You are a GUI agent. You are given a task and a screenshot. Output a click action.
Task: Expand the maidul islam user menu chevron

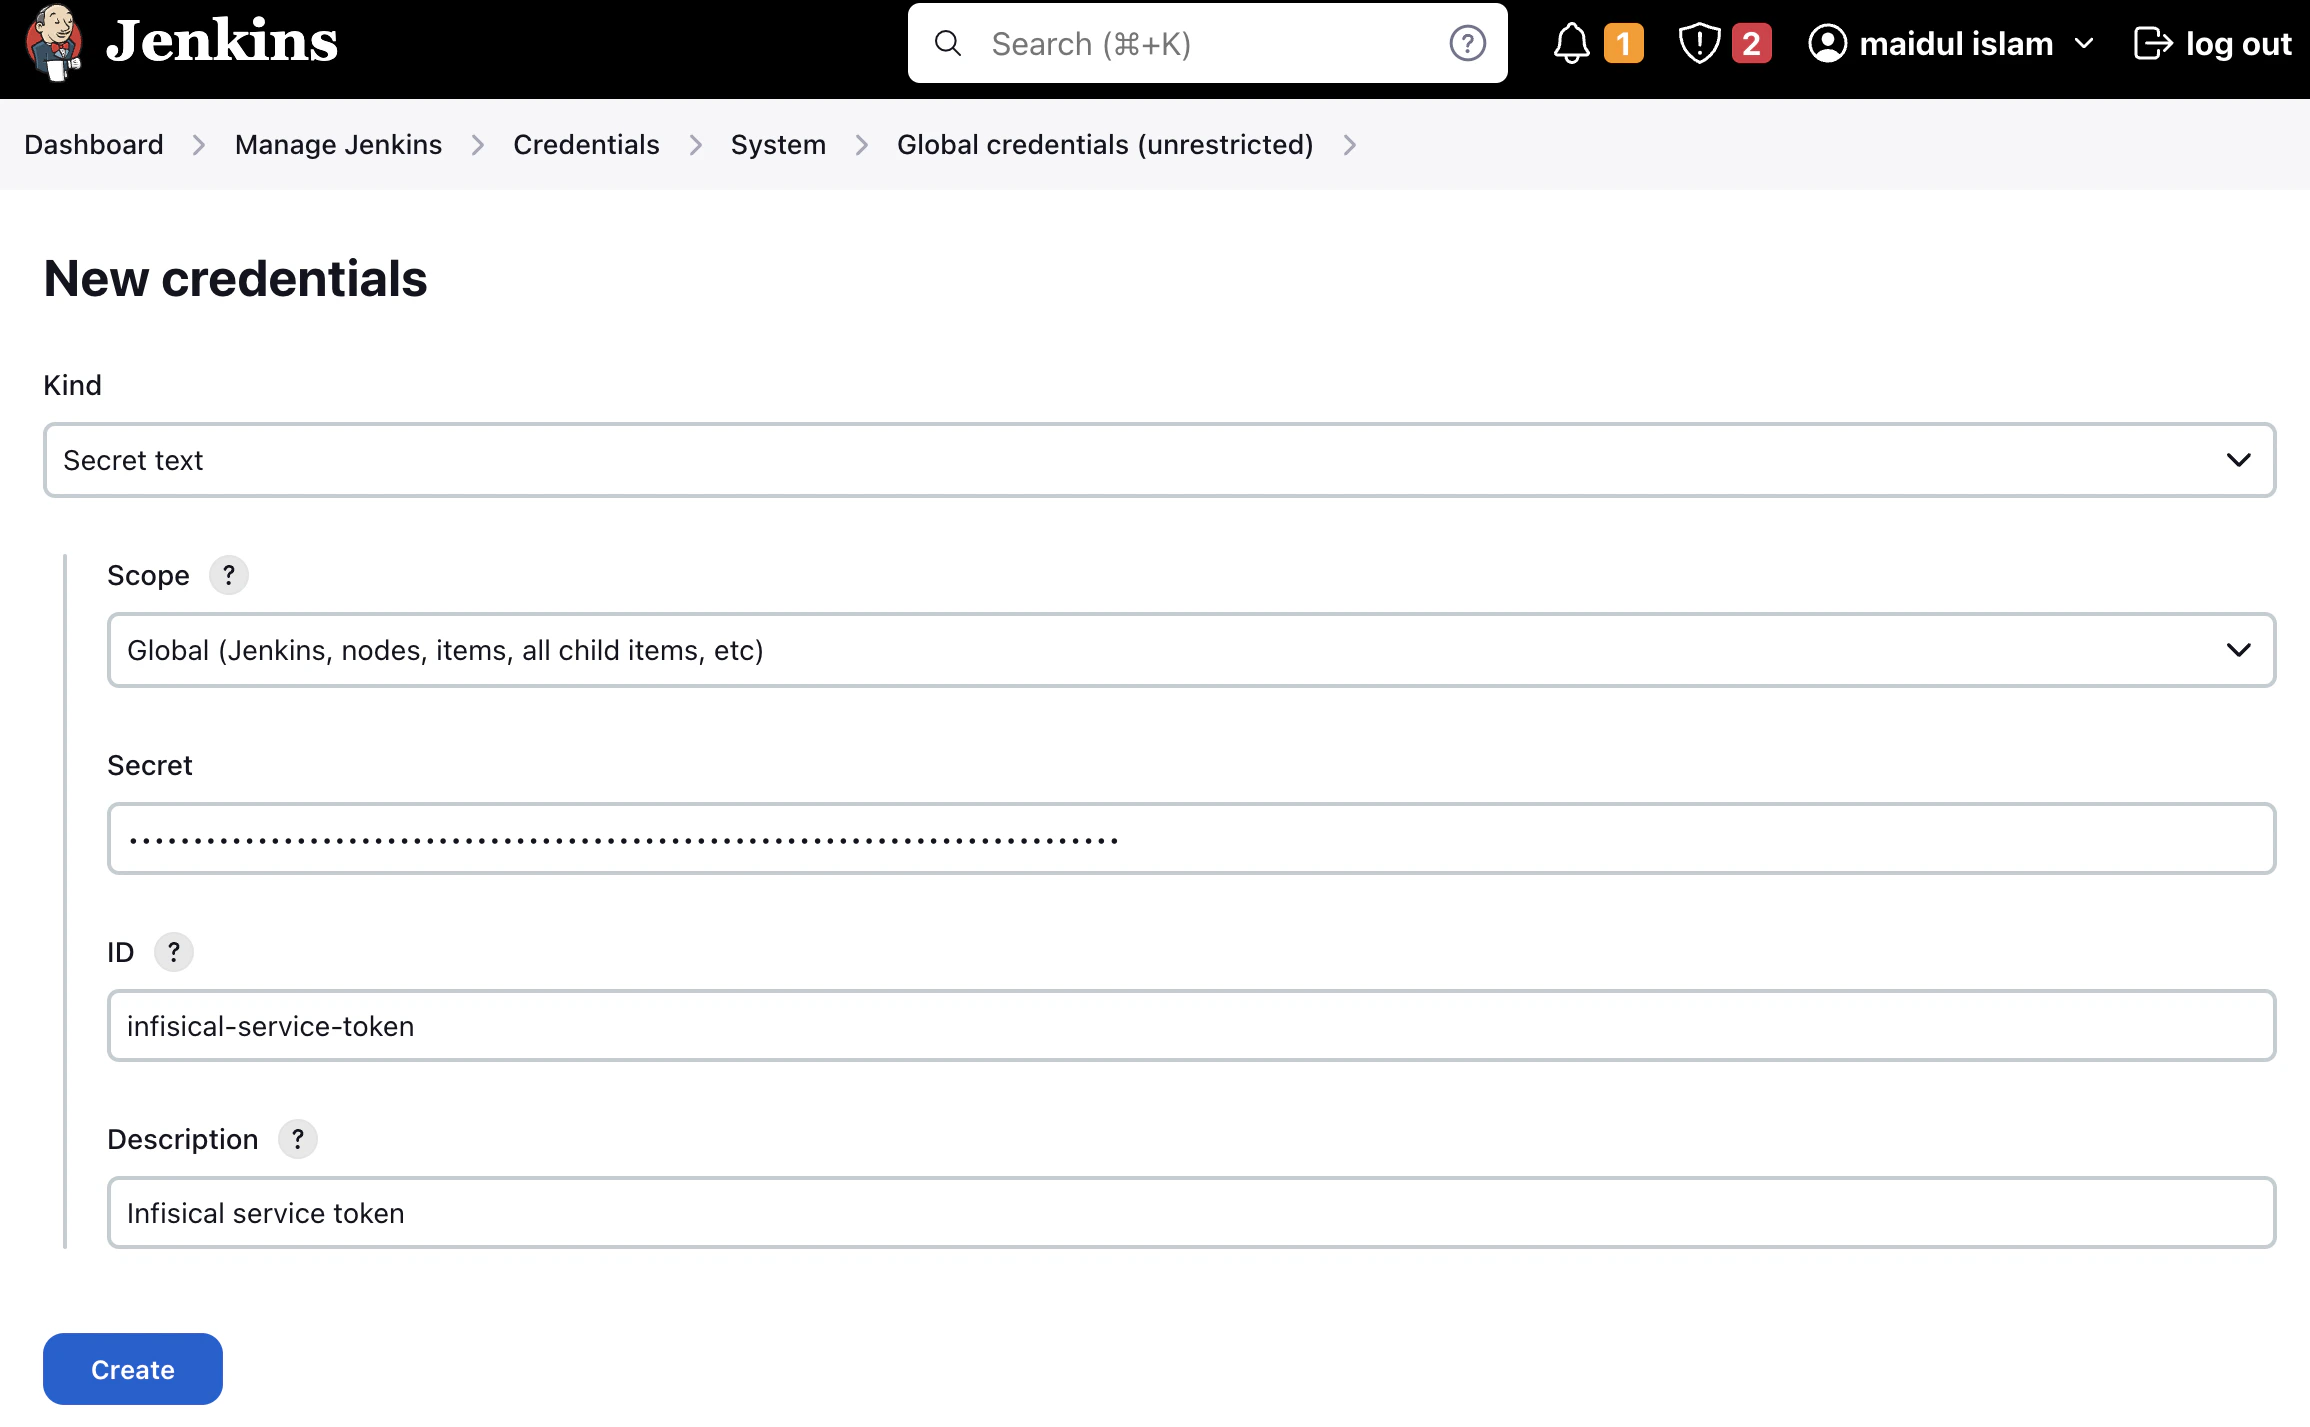coord(2084,43)
